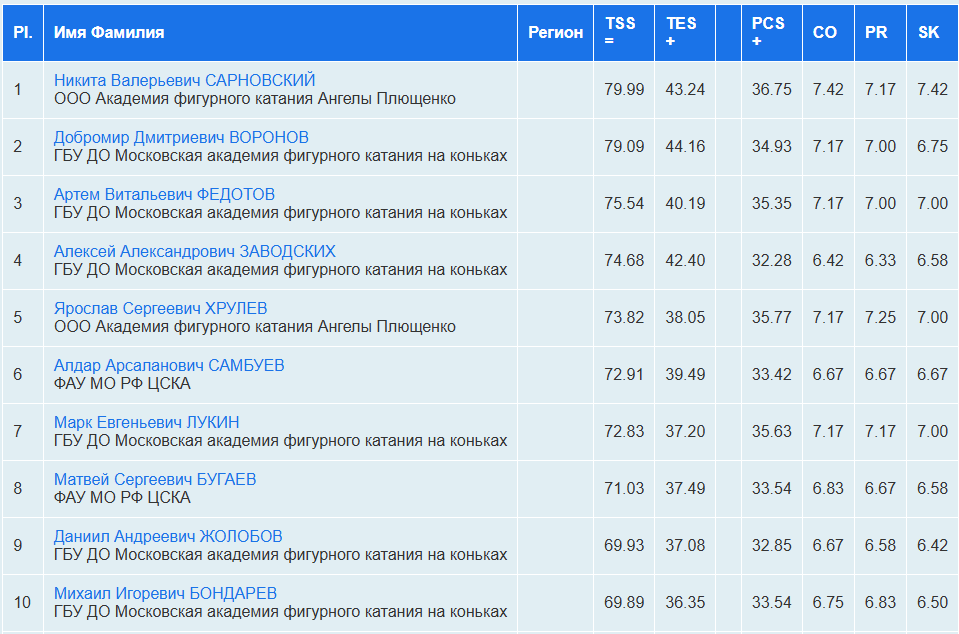Open skater link Добромир Дмитриевич ВОРОНОВ
This screenshot has height=634, width=959.
coord(181,137)
